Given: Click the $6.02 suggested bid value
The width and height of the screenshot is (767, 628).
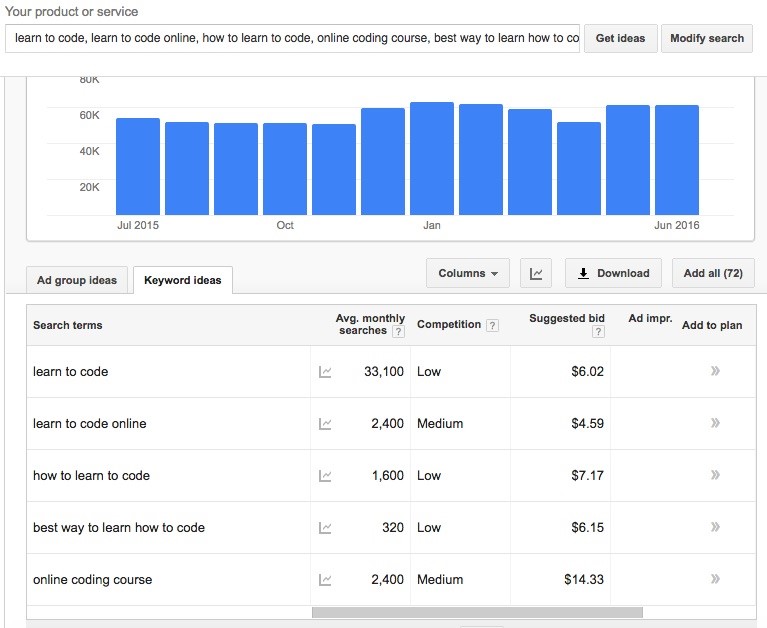Looking at the screenshot, I should pyautogui.click(x=587, y=372).
